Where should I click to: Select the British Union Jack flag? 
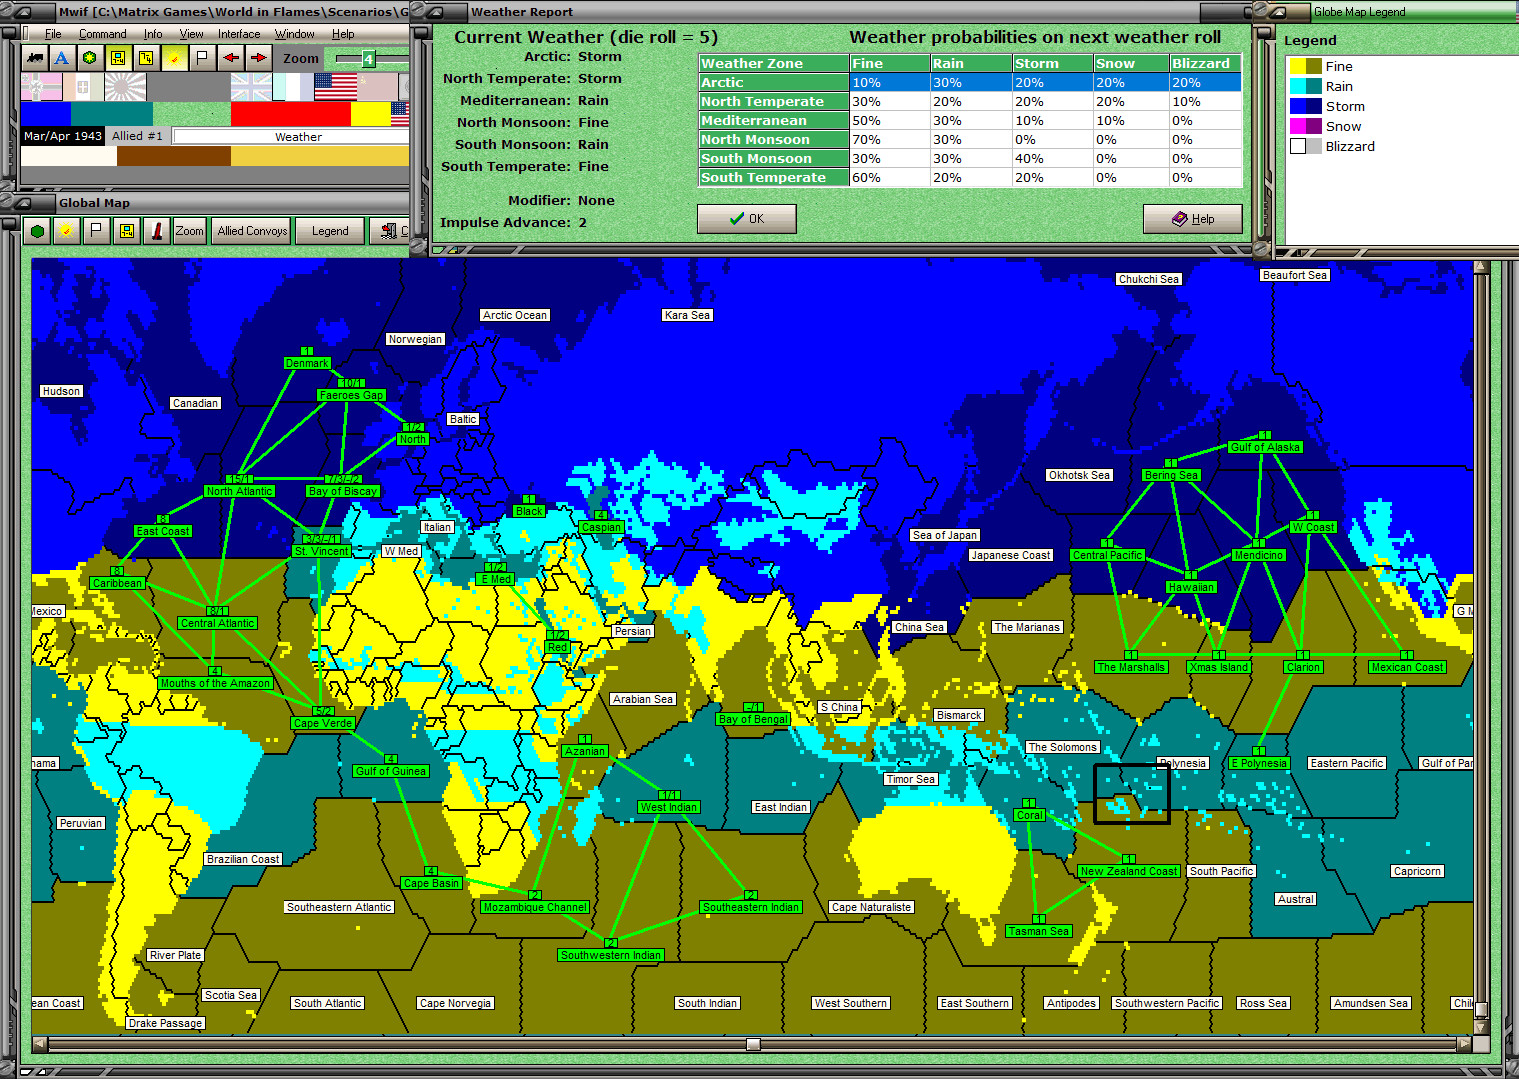click(251, 87)
